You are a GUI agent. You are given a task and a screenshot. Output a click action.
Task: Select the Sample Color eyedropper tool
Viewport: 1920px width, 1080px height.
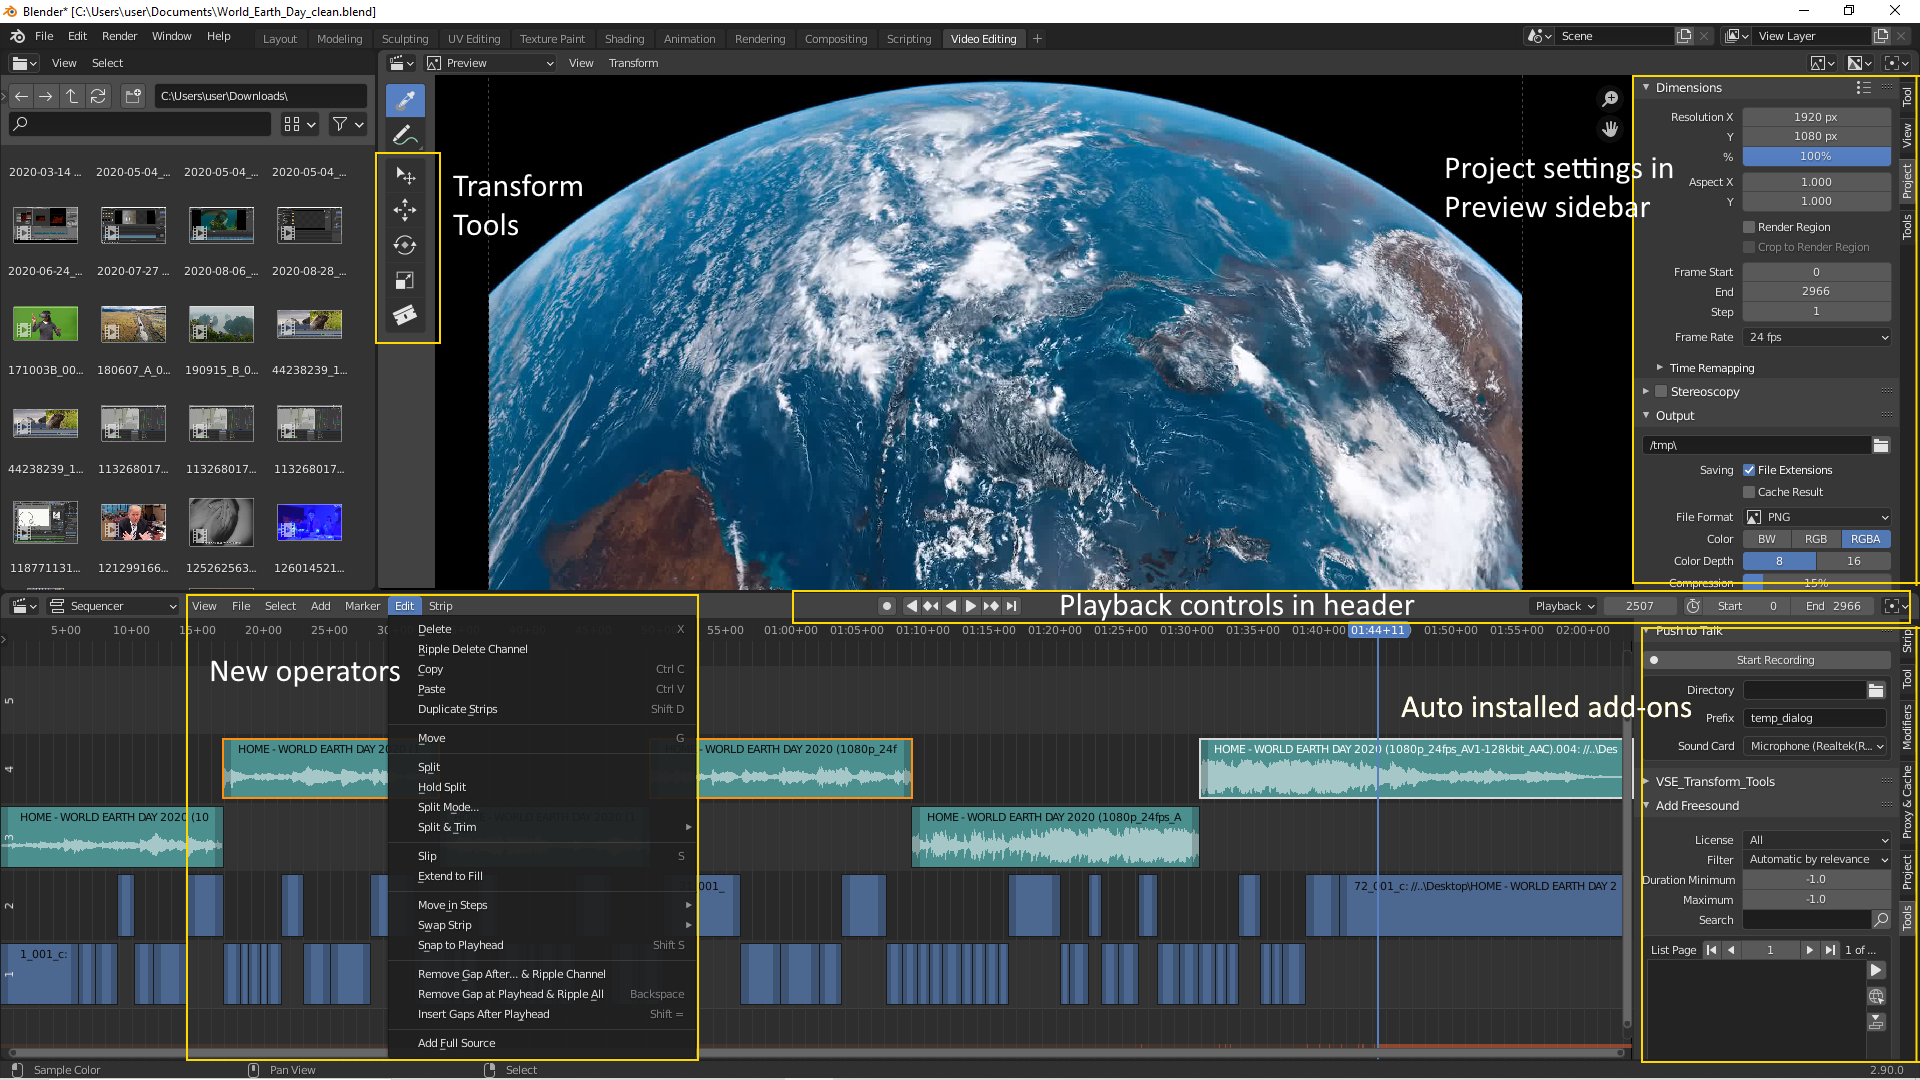point(405,100)
